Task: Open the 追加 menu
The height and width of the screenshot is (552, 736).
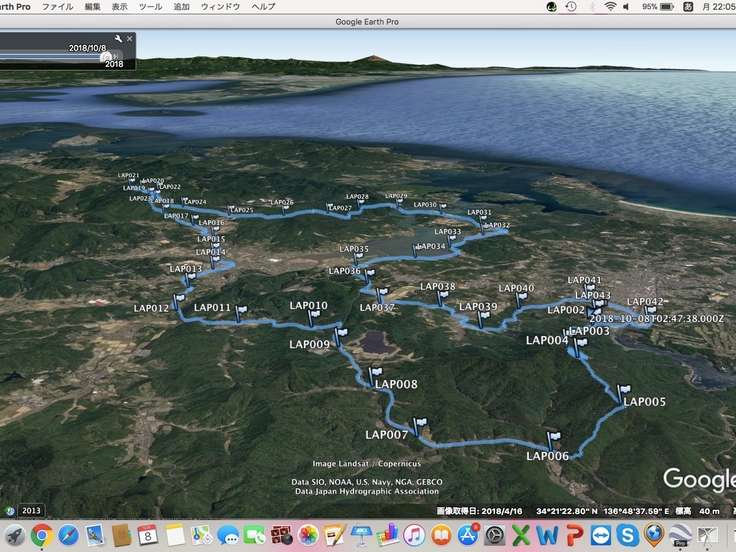Action: 181,6
